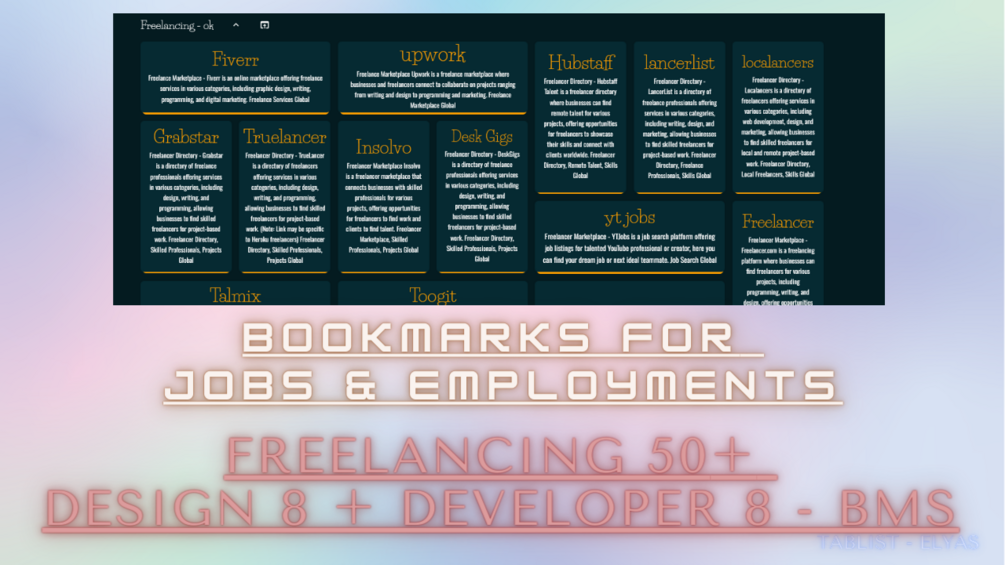Open the Freelancer bookmark card
This screenshot has height=565, width=1005.
click(x=777, y=253)
